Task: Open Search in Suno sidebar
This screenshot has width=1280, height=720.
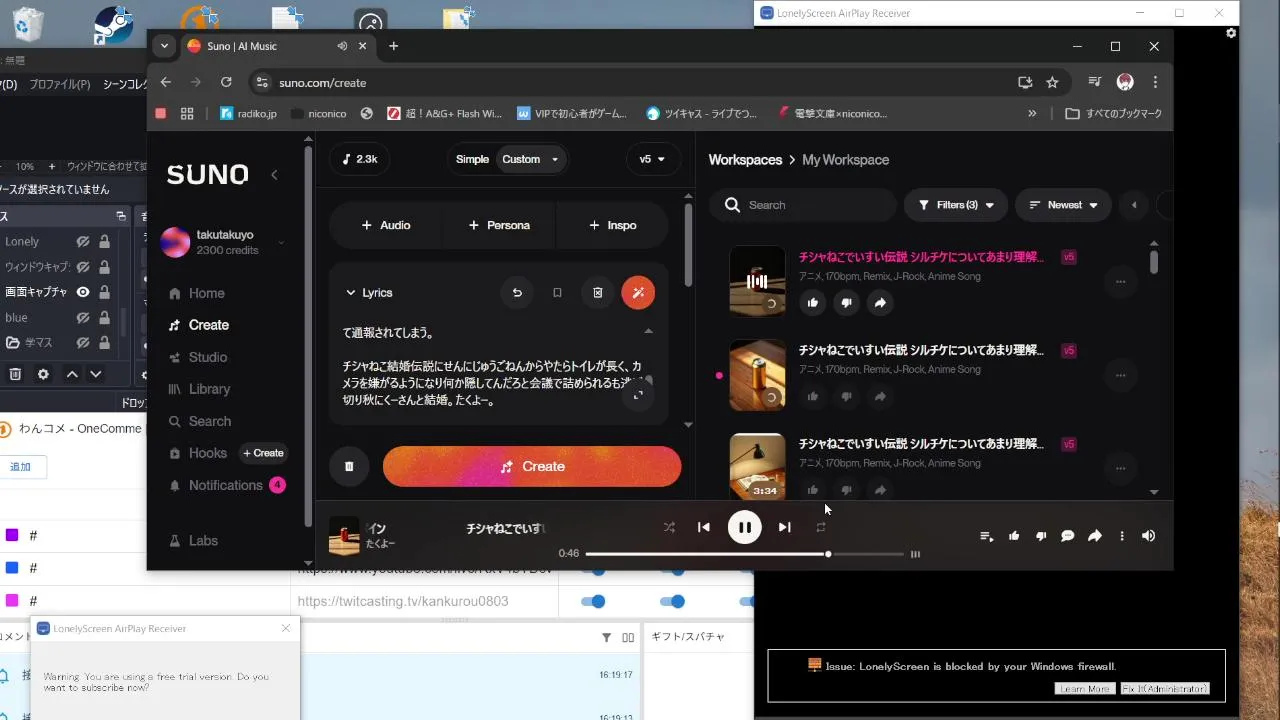Action: point(200,421)
